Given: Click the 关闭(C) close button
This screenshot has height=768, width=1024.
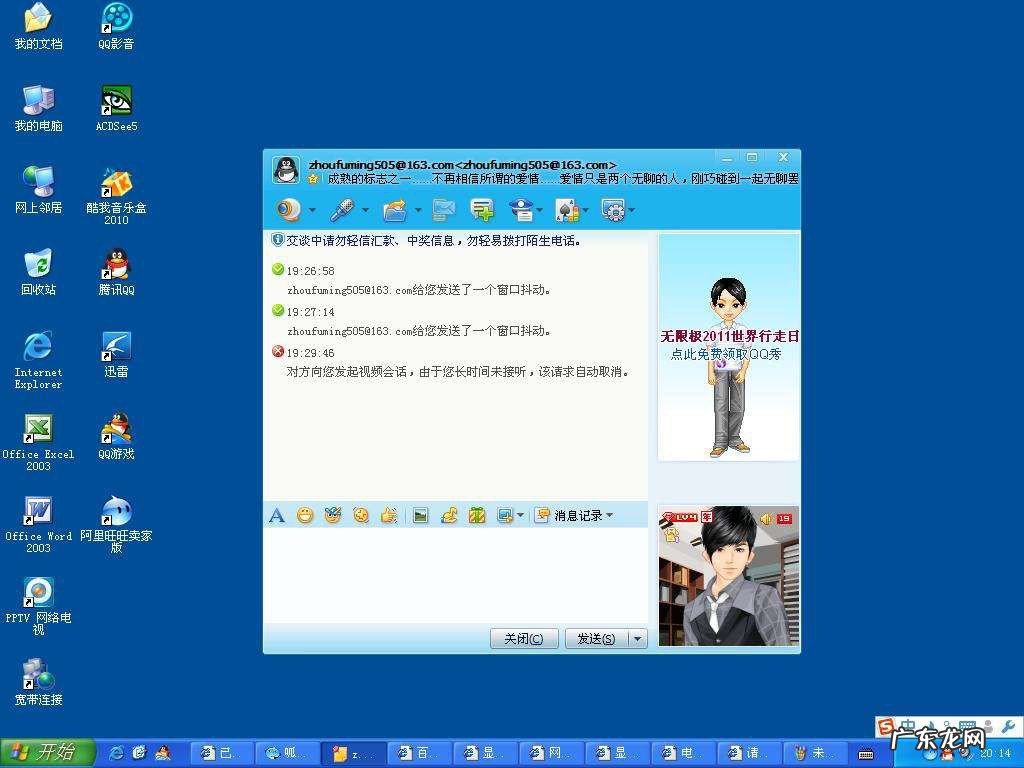Looking at the screenshot, I should (x=523, y=638).
